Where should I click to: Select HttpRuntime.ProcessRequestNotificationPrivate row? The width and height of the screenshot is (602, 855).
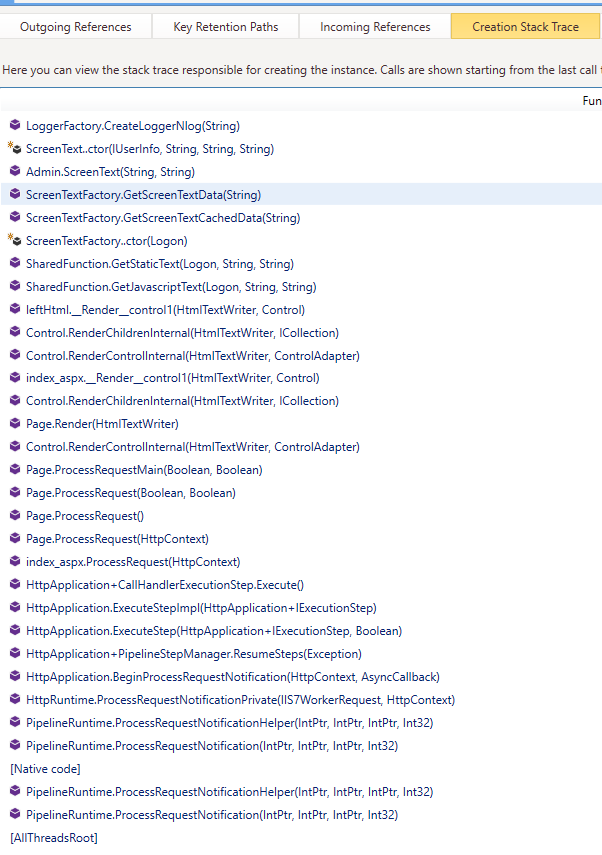pyautogui.click(x=301, y=700)
